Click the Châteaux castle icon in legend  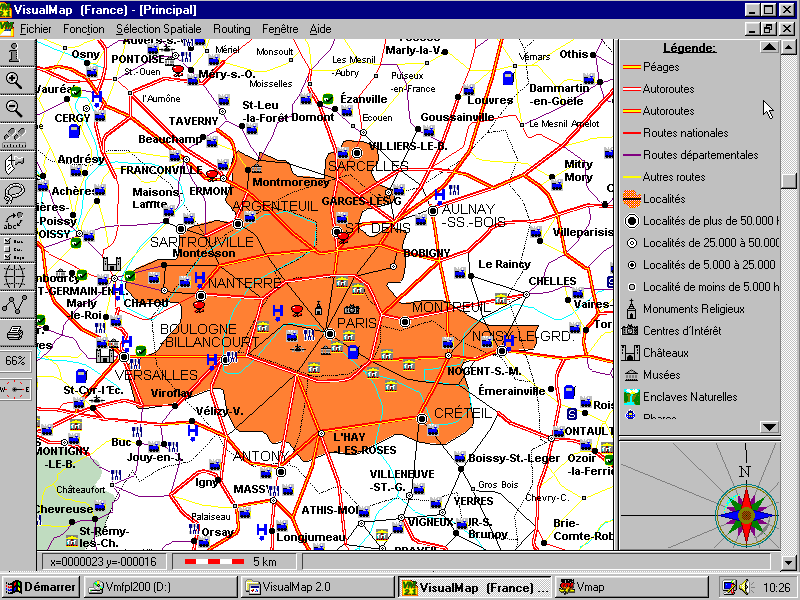coord(631,353)
